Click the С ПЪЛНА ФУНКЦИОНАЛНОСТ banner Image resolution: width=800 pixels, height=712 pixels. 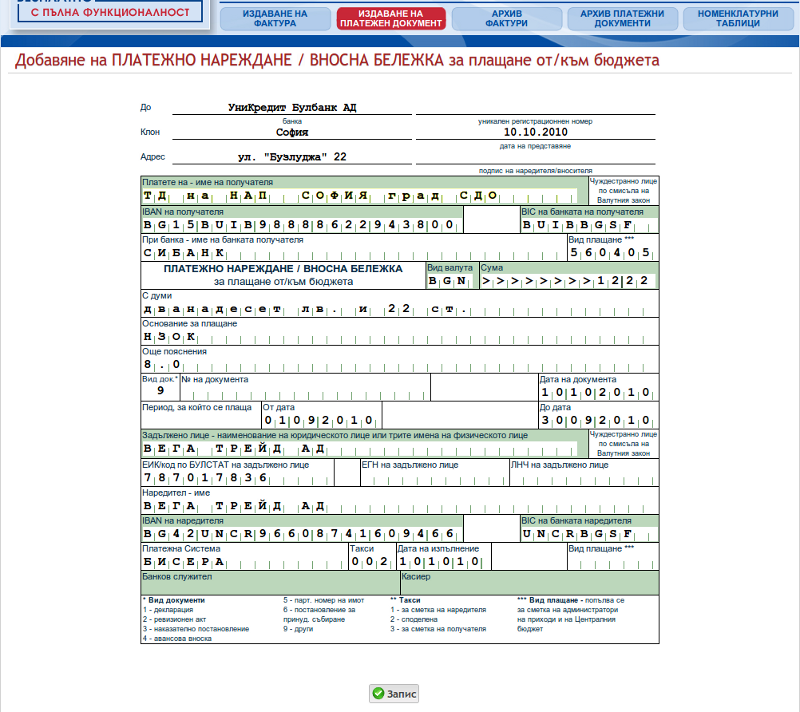coord(110,12)
